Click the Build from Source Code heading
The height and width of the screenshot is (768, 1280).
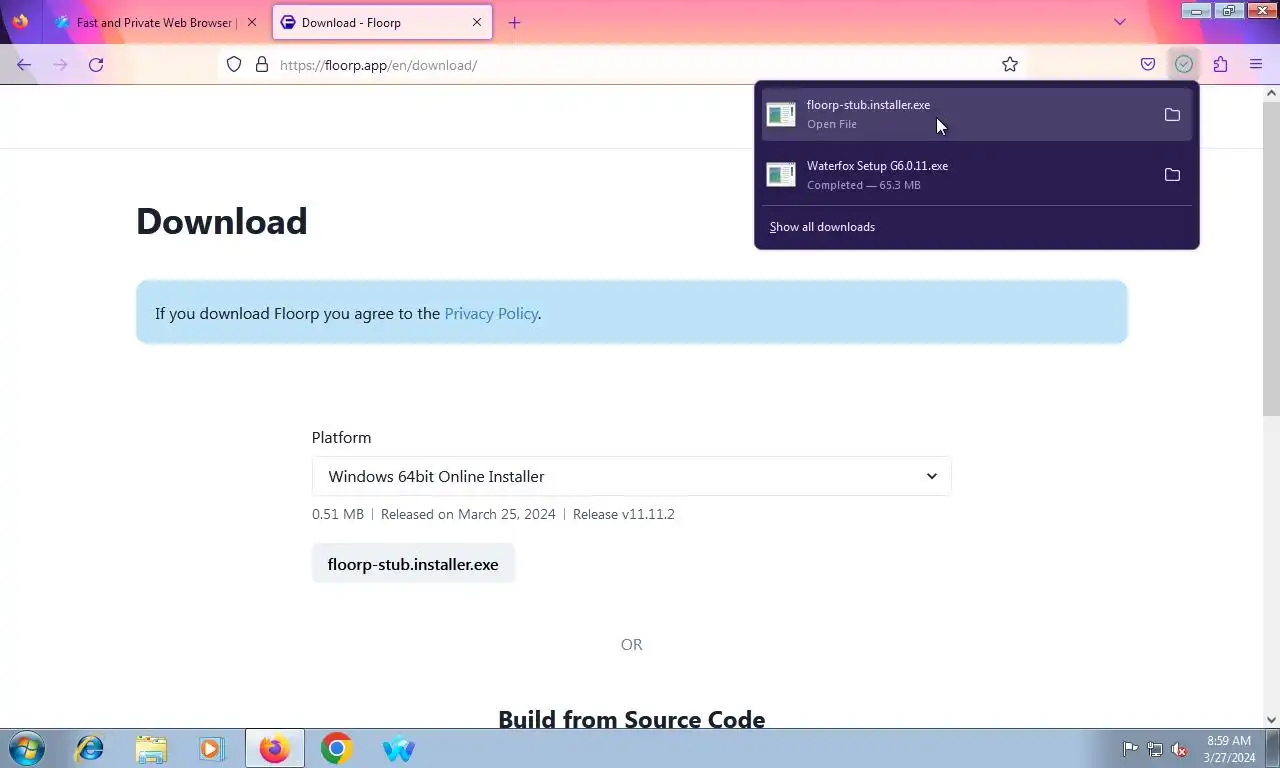(x=632, y=719)
